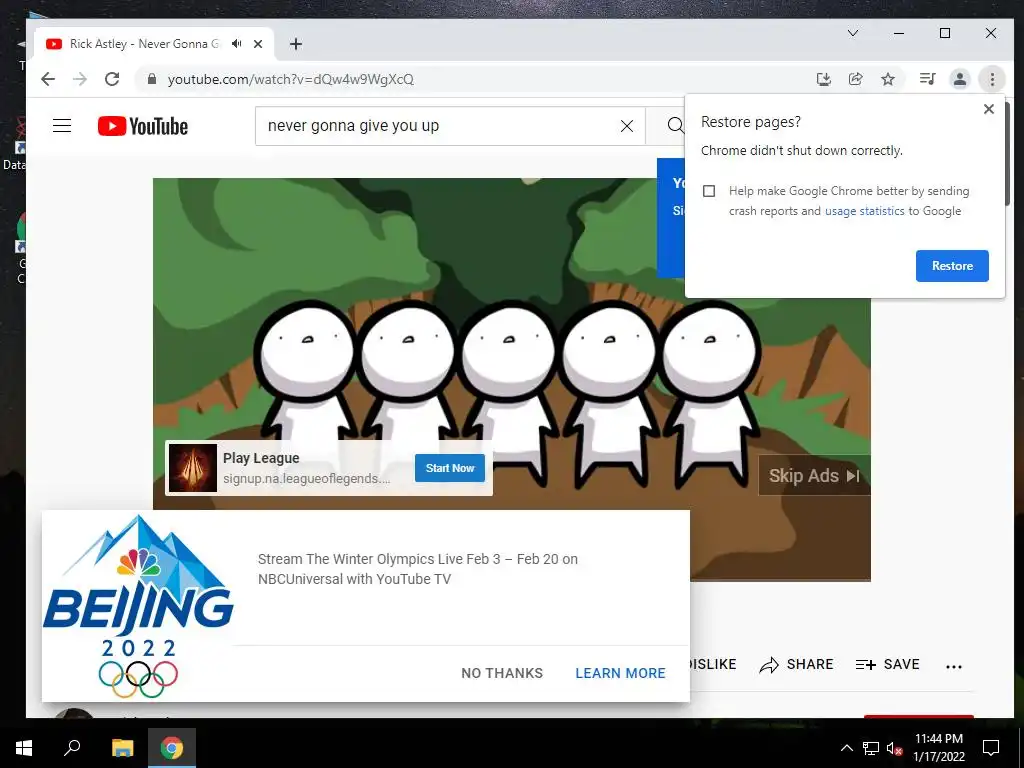The height and width of the screenshot is (768, 1024).
Task: Open the usage statistics link
Action: pos(864,211)
